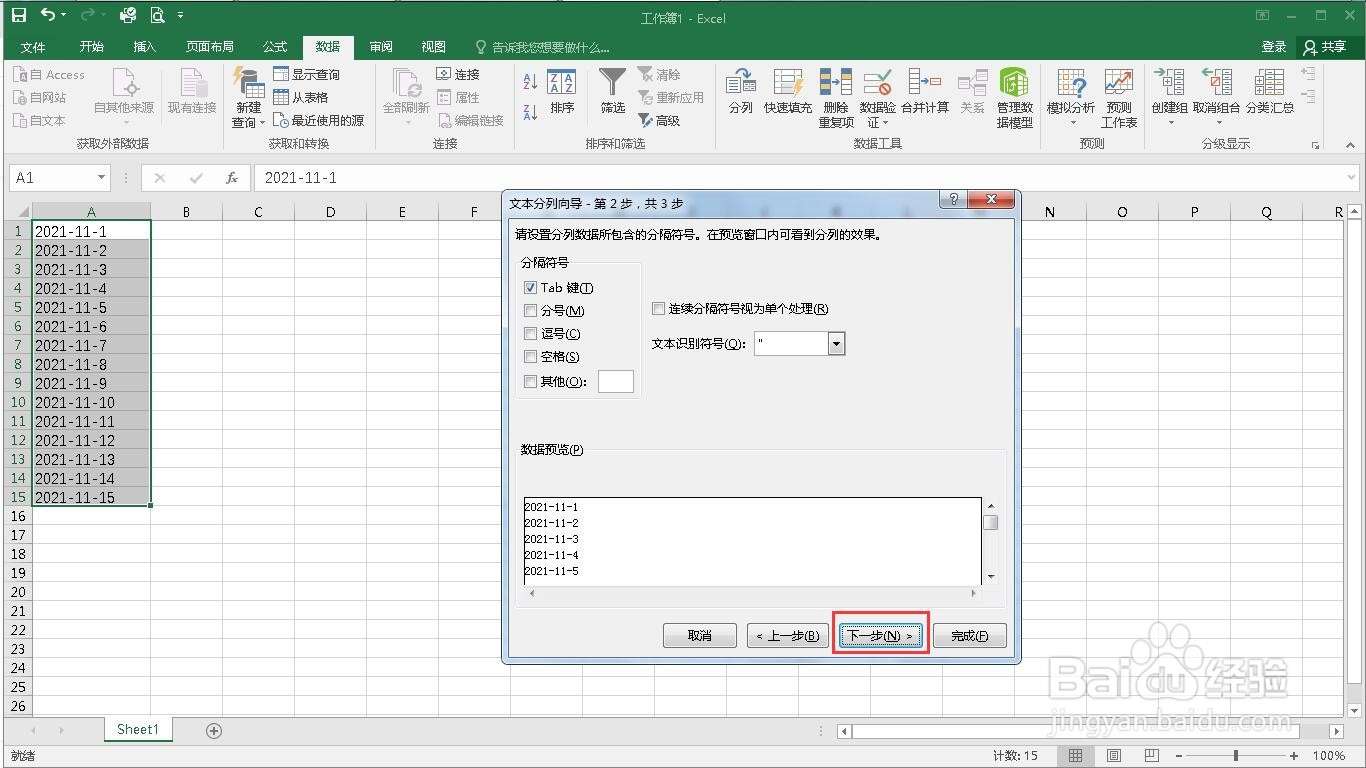Open the 开始 ribbon tab
This screenshot has height=768, width=1366.
[x=91, y=46]
